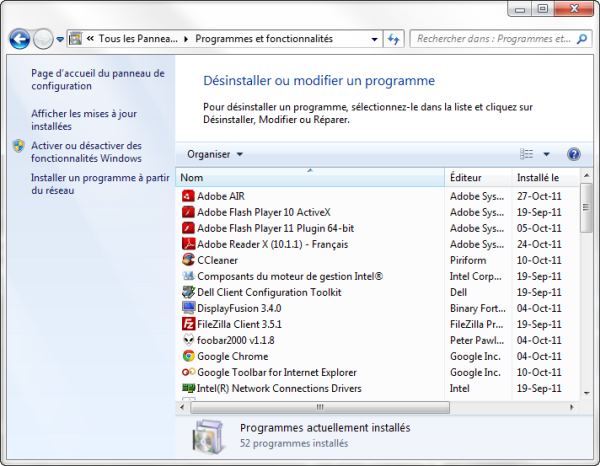Click the Adobe AIR program icon

click(x=188, y=196)
